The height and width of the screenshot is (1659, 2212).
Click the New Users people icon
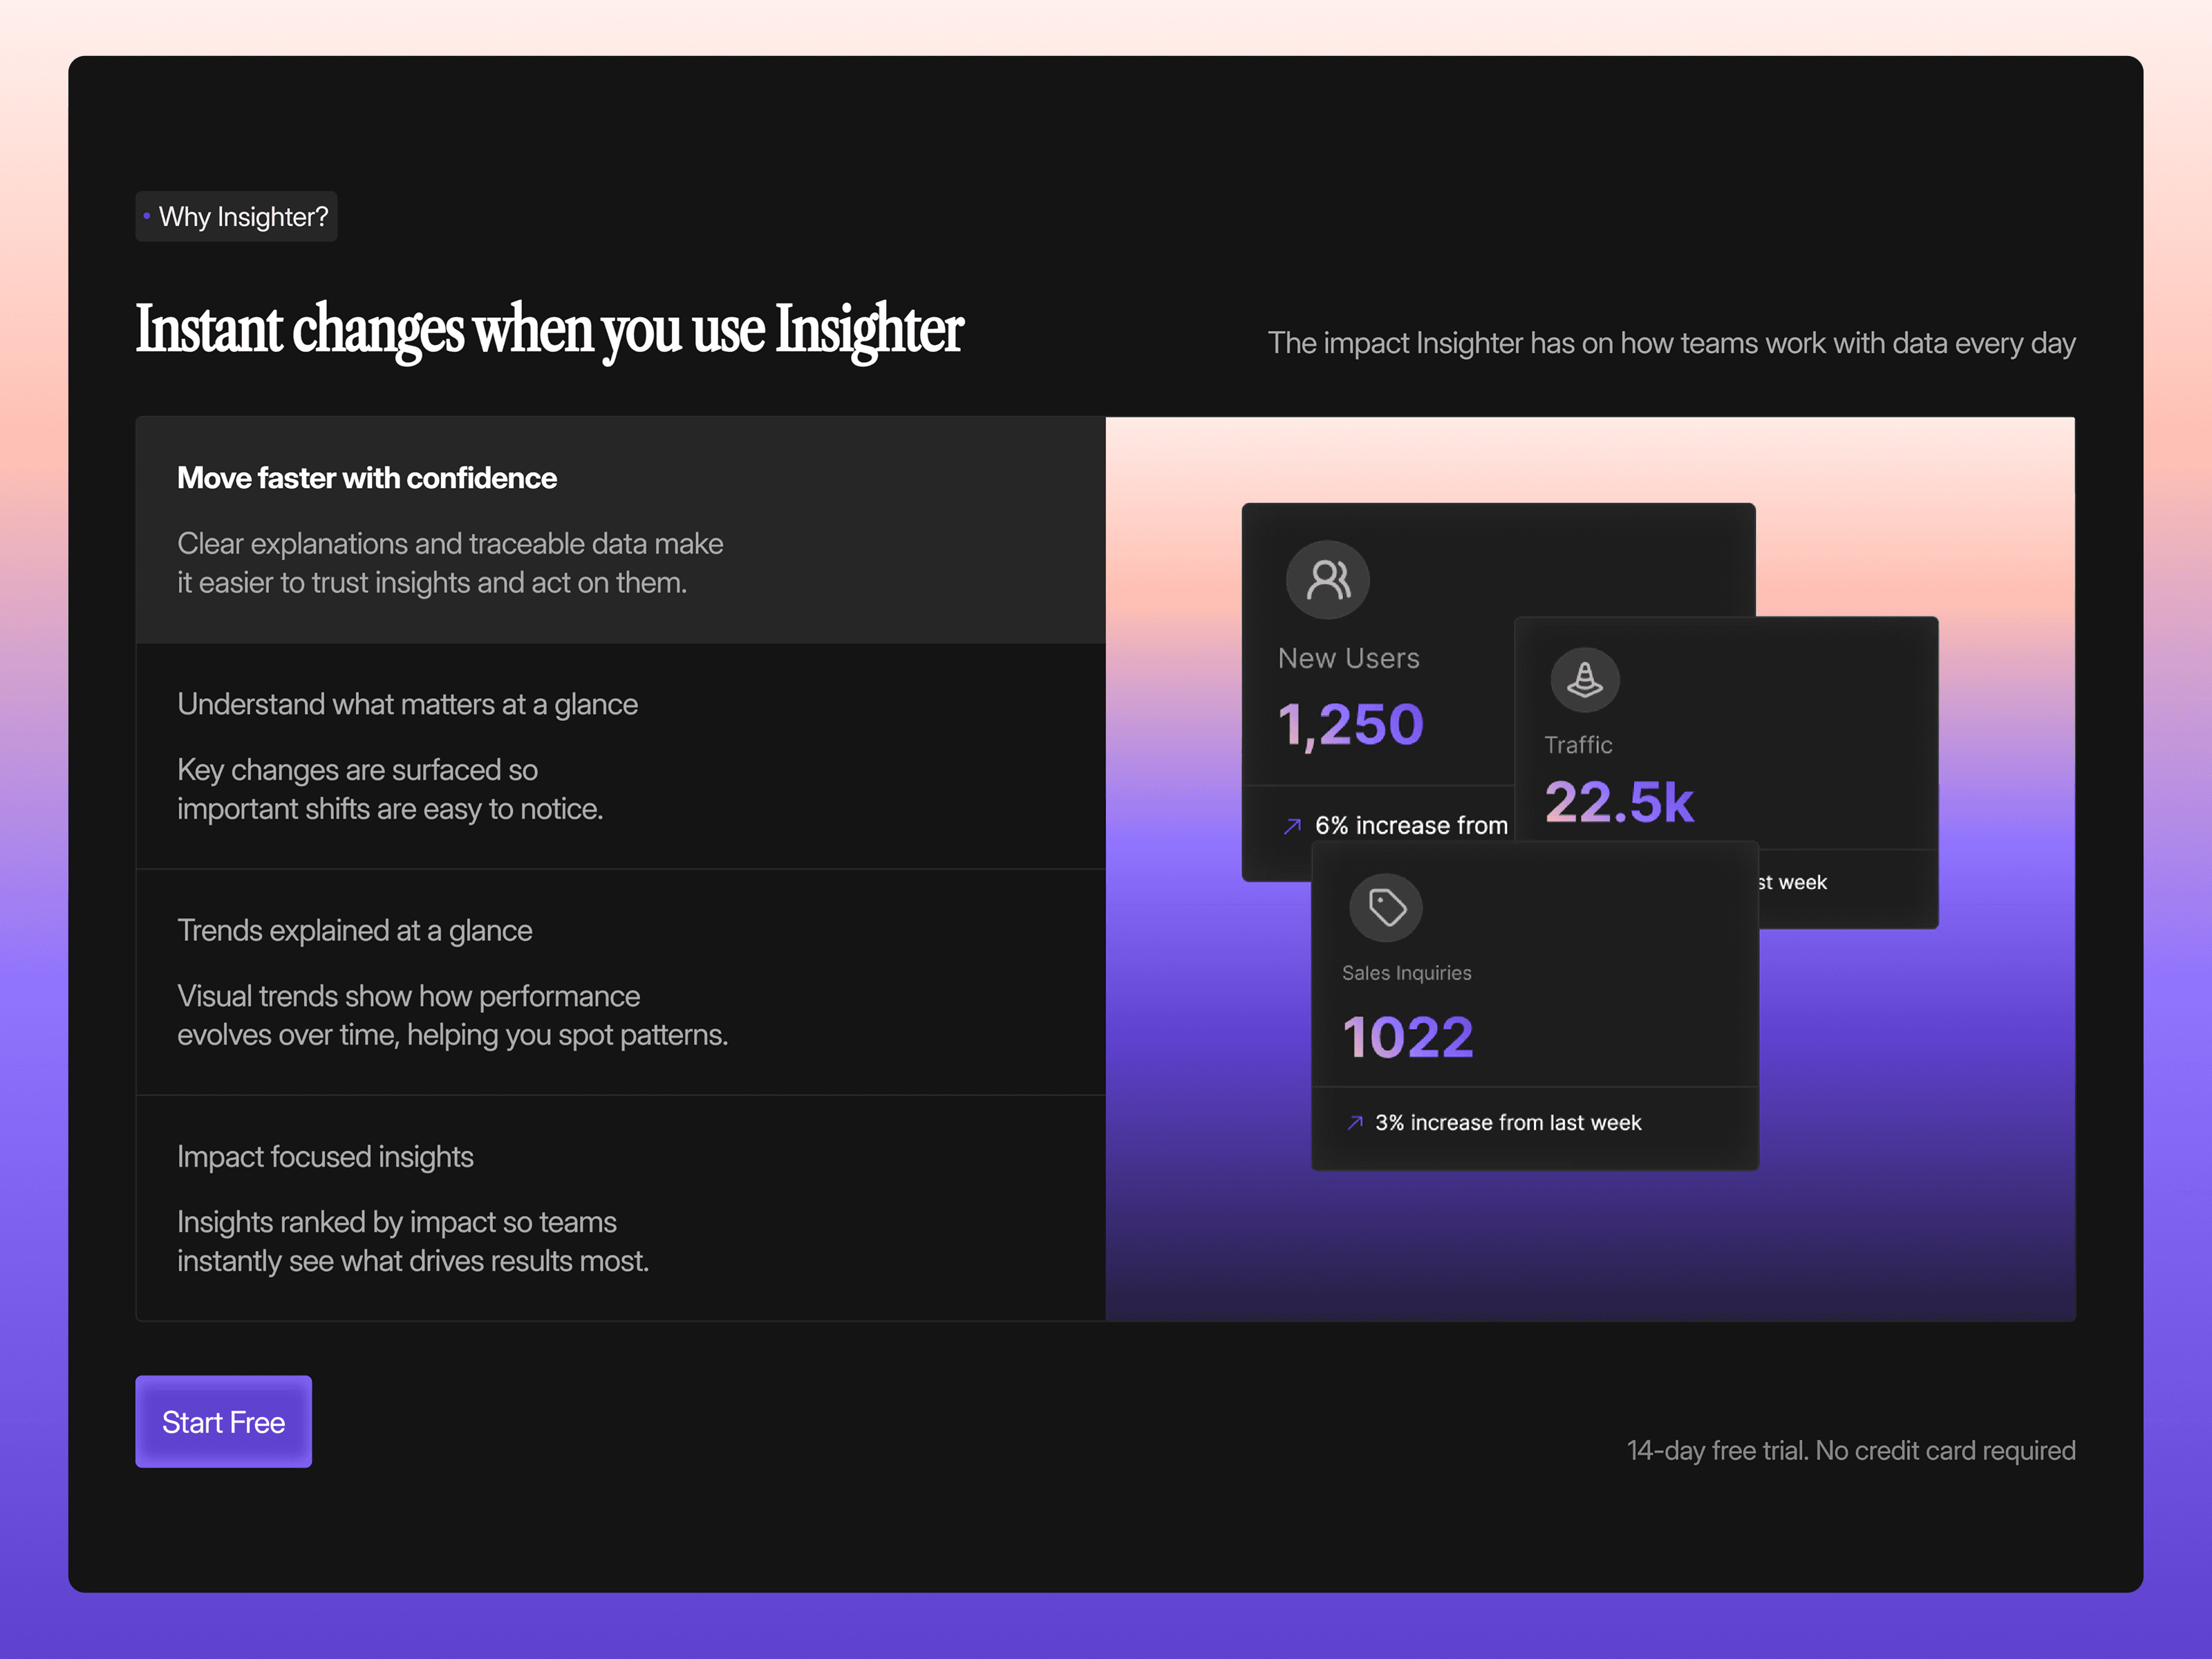(x=1327, y=580)
